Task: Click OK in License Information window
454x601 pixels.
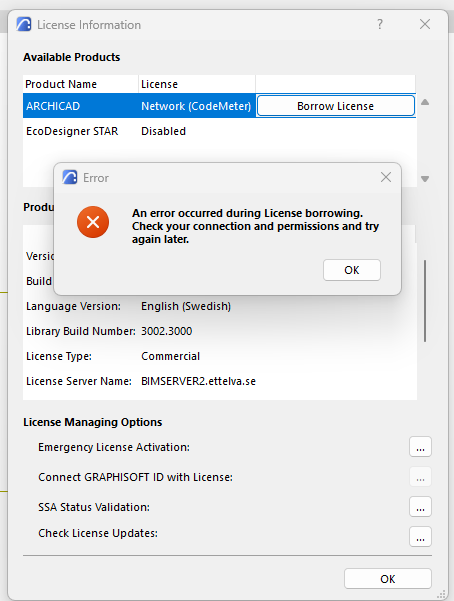Action: pos(388,579)
